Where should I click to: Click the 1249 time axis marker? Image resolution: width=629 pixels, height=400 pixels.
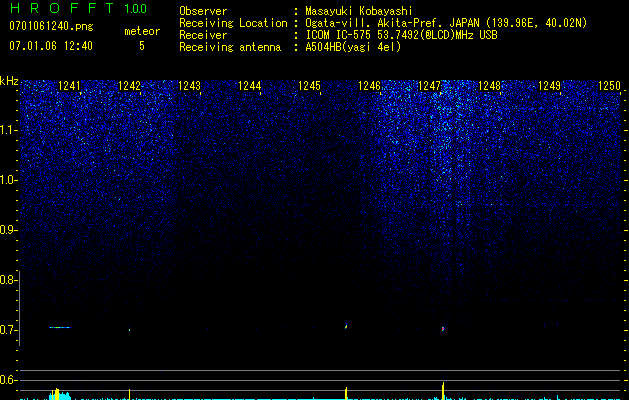[549, 86]
